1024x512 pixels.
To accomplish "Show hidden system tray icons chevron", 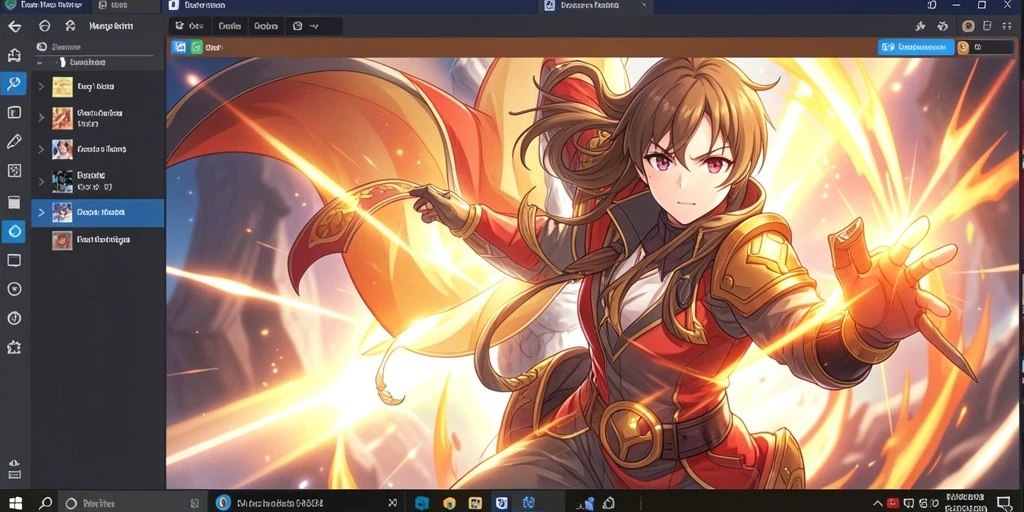I will coord(878,503).
